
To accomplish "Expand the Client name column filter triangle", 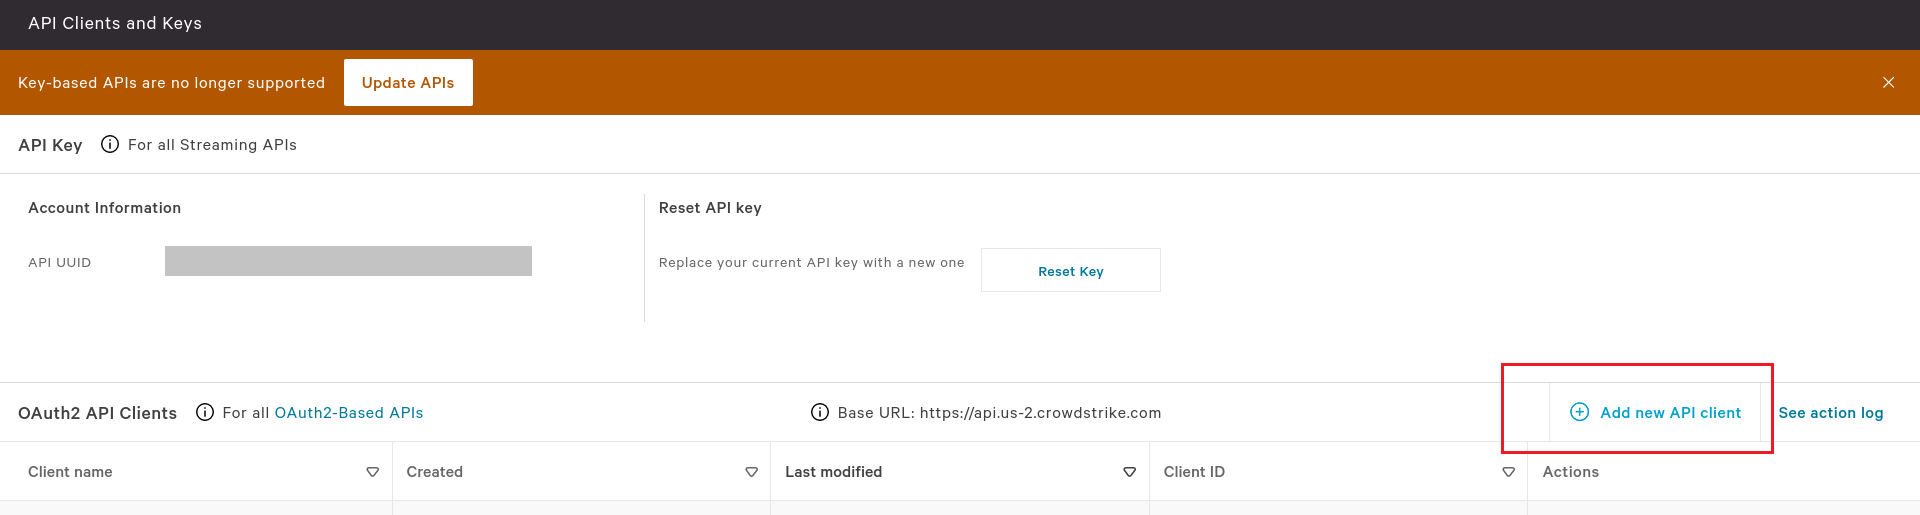I will coord(373,472).
